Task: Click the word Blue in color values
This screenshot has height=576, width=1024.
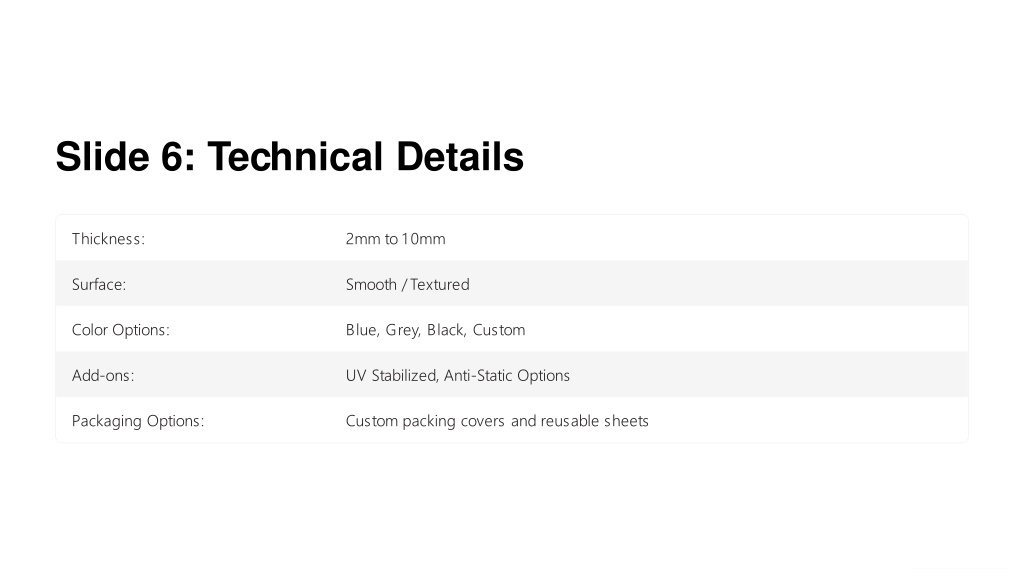Action: [361, 330]
